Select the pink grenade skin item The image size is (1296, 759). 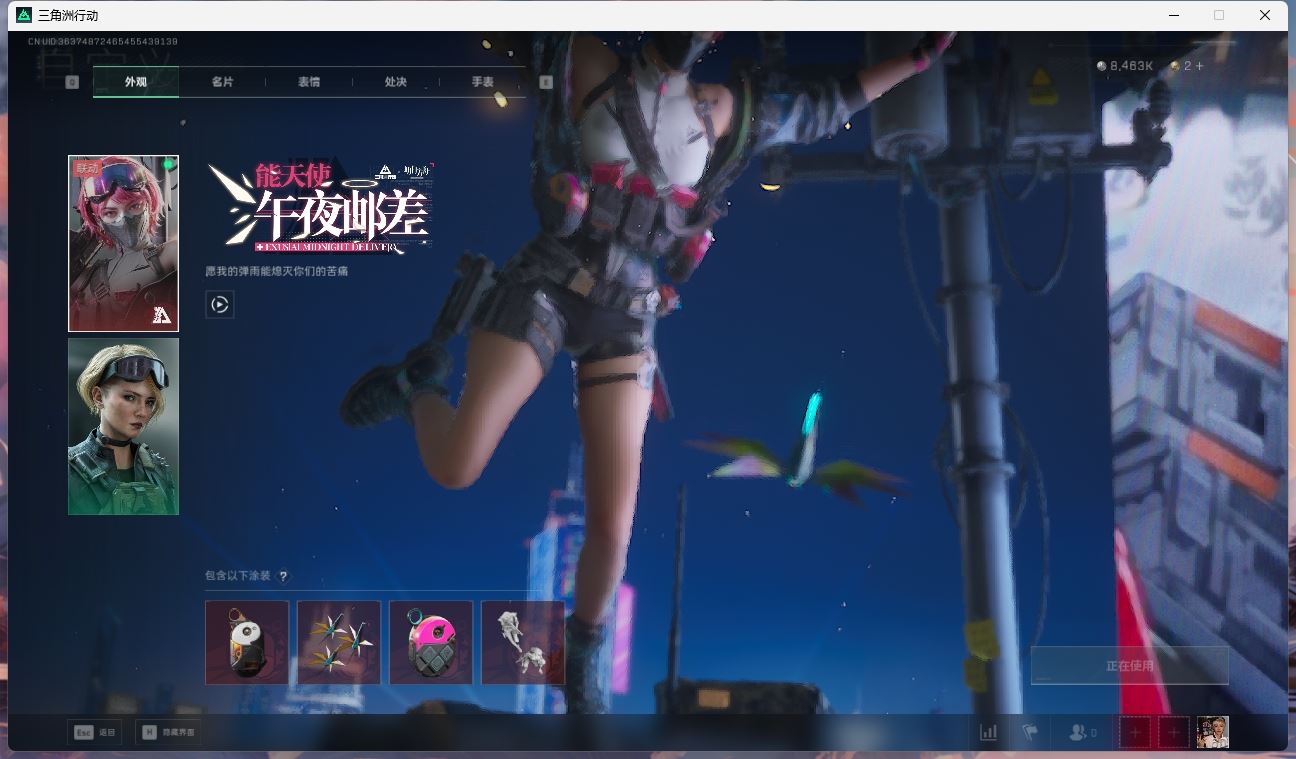(430, 642)
